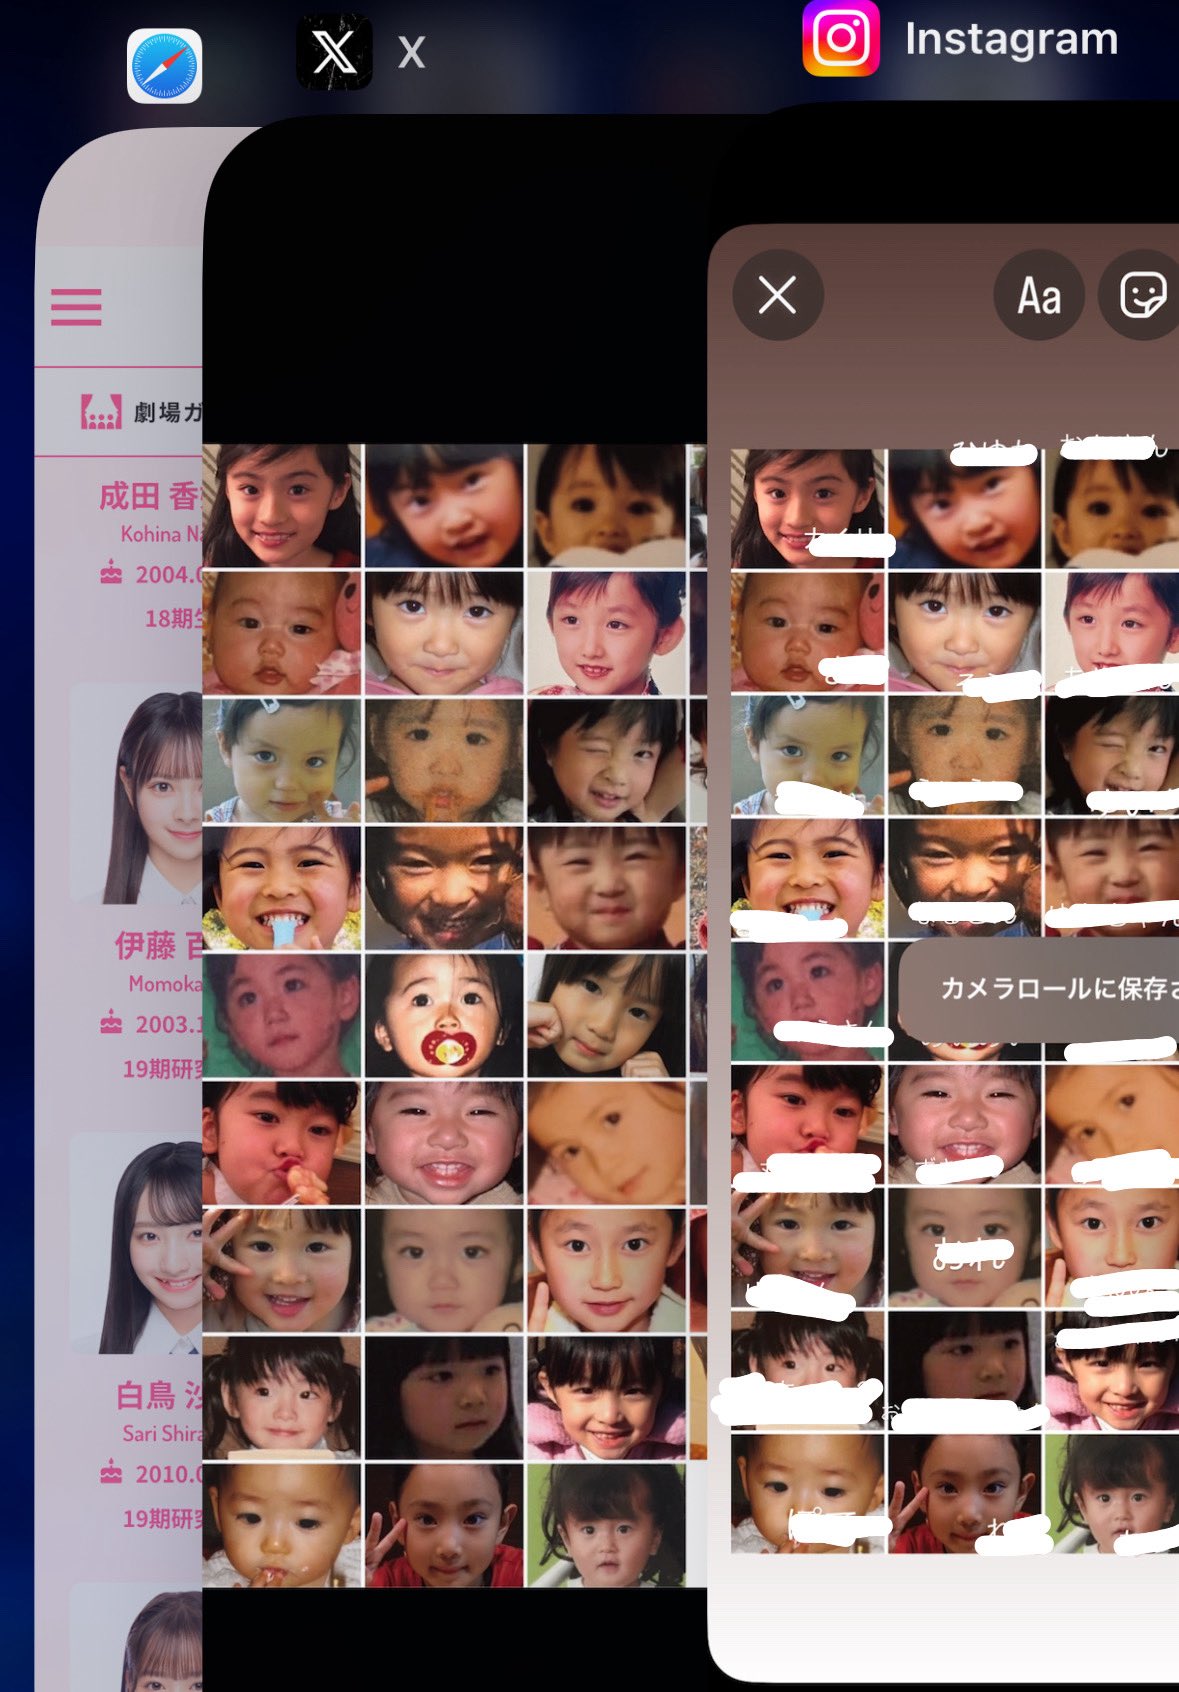This screenshot has height=1692, width=1179.
Task: Click the birthday cake icon beside 2003
Action: pyautogui.click(x=111, y=1023)
